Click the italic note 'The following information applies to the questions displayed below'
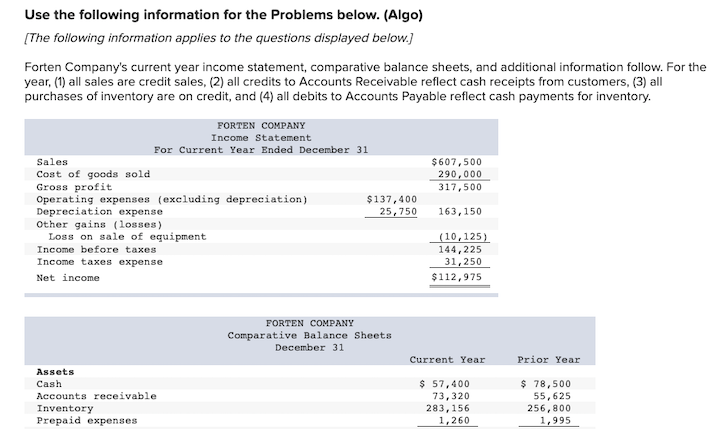This screenshot has width=721, height=429. [x=218, y=38]
